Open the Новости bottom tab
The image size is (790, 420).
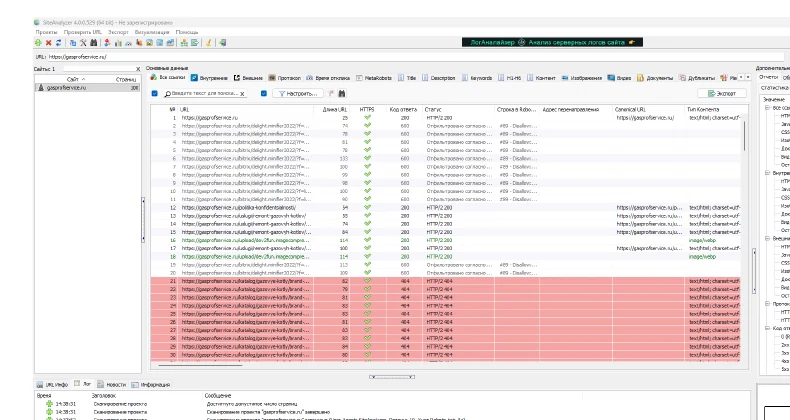(111, 384)
